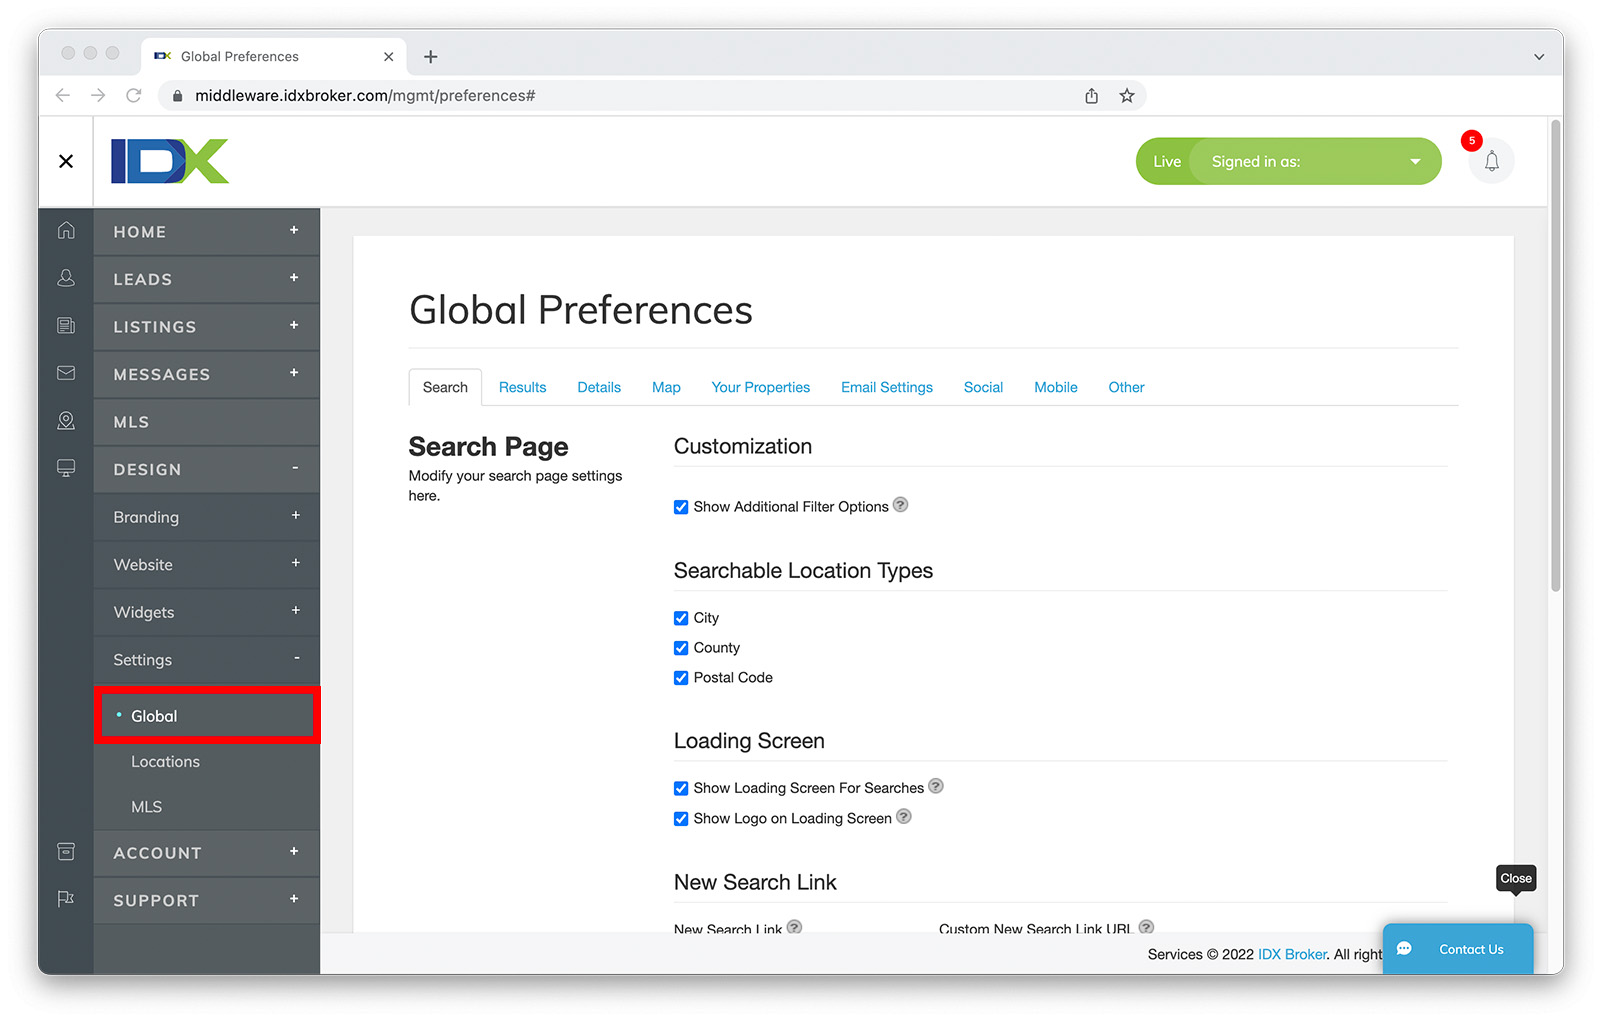The width and height of the screenshot is (1600, 1020).
Task: Click the Contact Us chat button
Action: (x=1457, y=949)
